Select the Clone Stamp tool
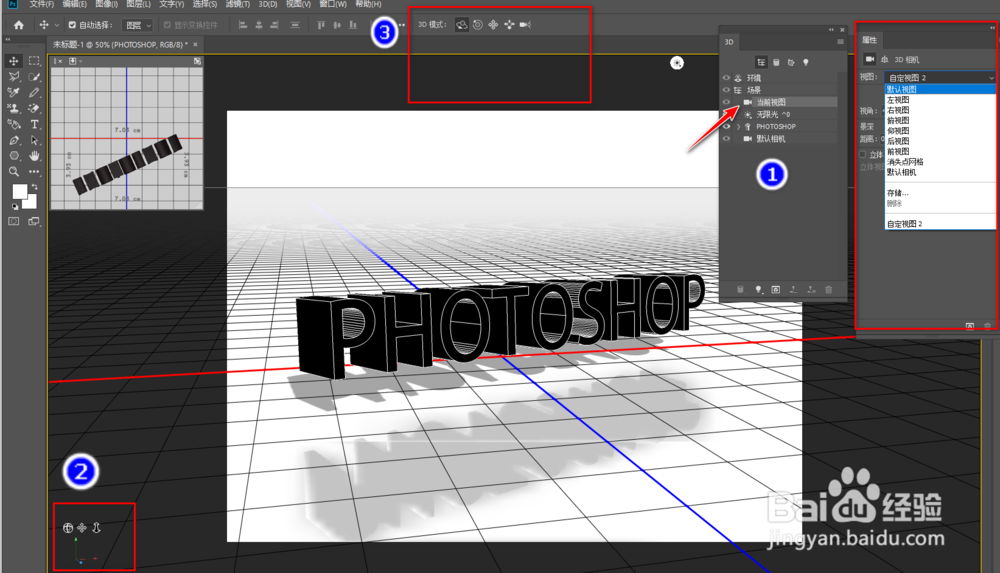 point(13,108)
